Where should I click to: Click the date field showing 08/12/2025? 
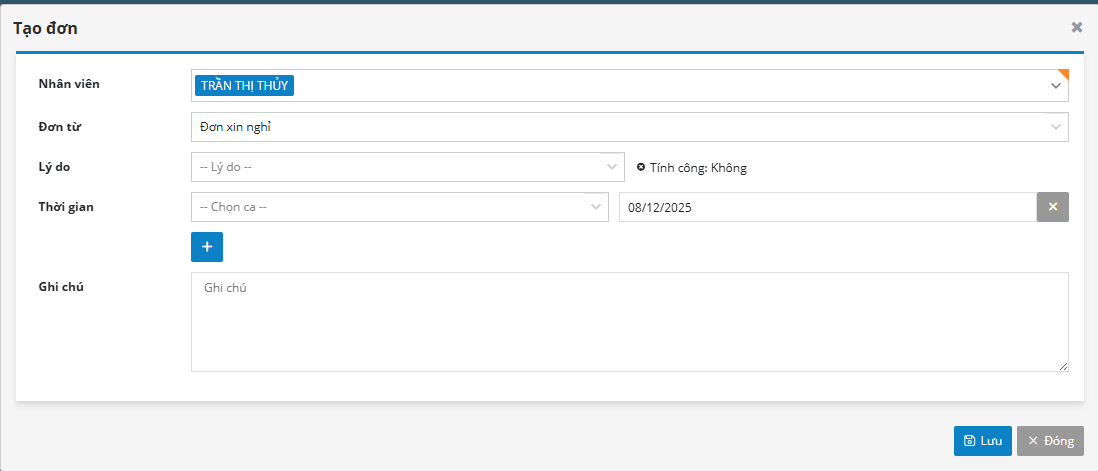[x=827, y=207]
